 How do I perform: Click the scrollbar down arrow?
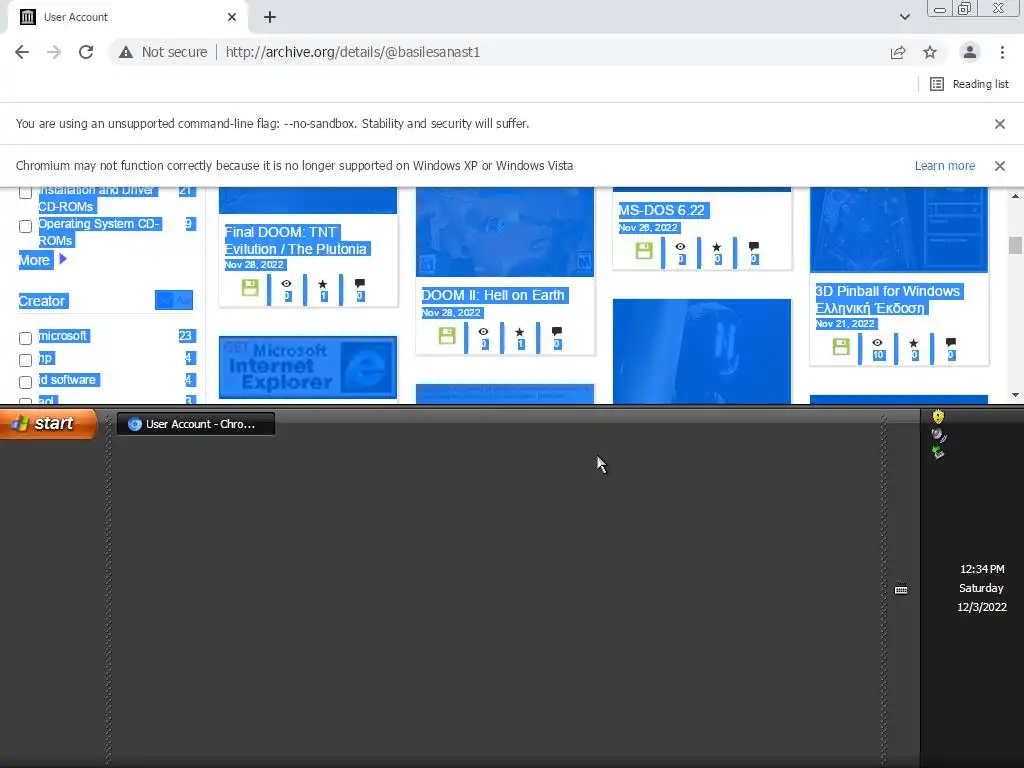coord(1015,395)
